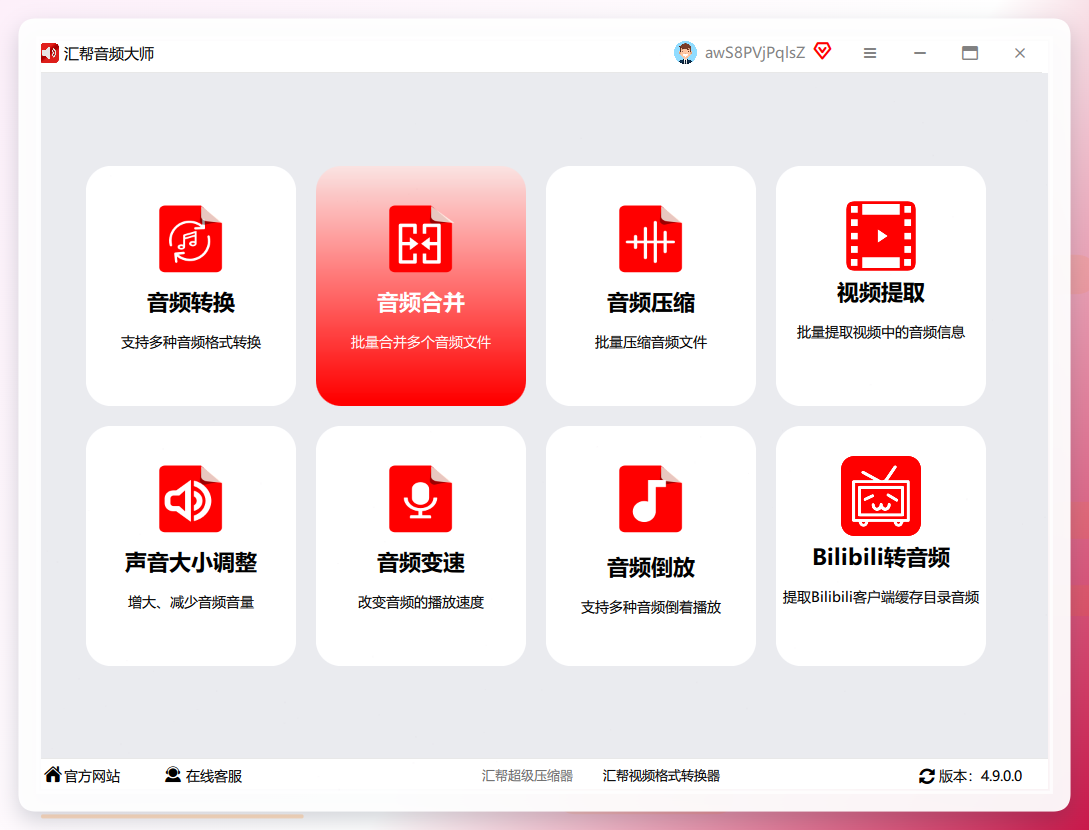
Task: Click the 音频合并 title text
Action: 421,303
